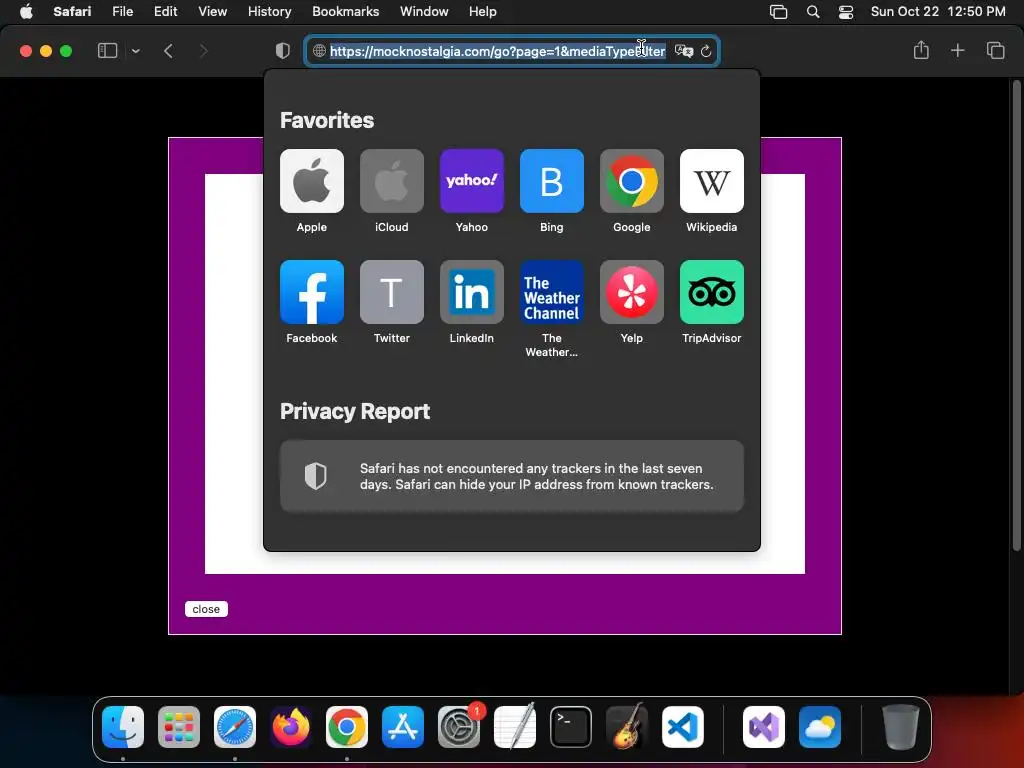The width and height of the screenshot is (1024, 768).
Task: Open the Yelp favorite
Action: [x=632, y=292]
